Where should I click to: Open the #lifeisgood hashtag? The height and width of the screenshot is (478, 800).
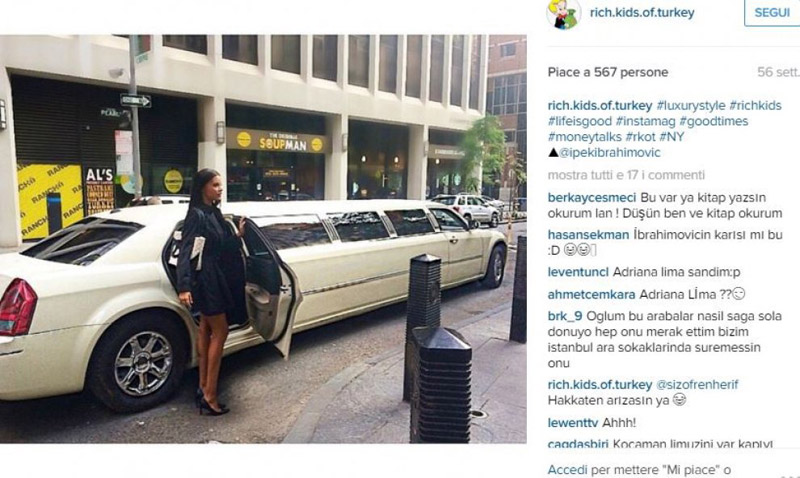pyautogui.click(x=580, y=121)
